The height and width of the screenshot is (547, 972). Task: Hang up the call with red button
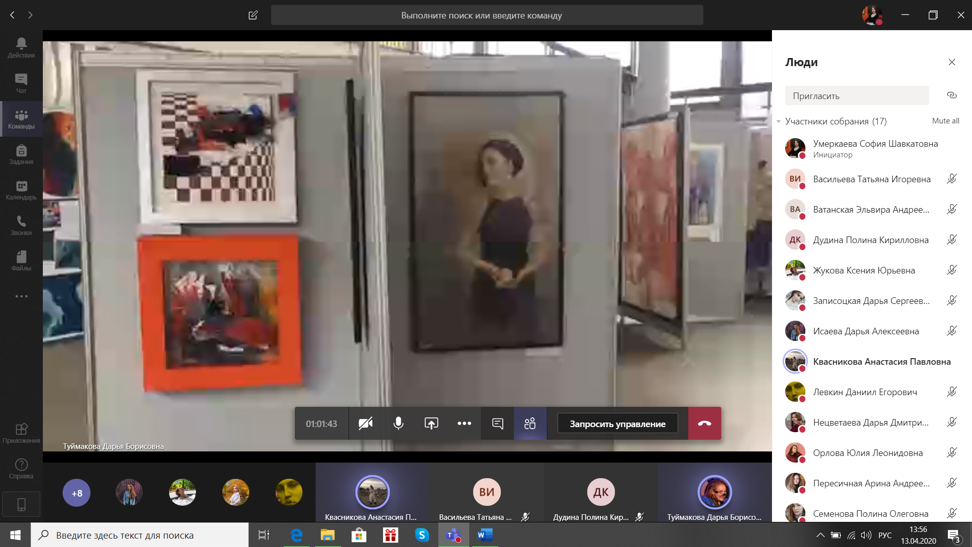click(704, 423)
